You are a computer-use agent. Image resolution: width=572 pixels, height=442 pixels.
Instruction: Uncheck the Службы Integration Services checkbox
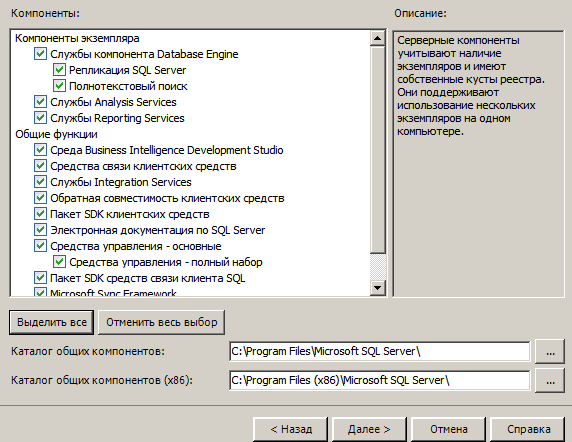tap(40, 182)
